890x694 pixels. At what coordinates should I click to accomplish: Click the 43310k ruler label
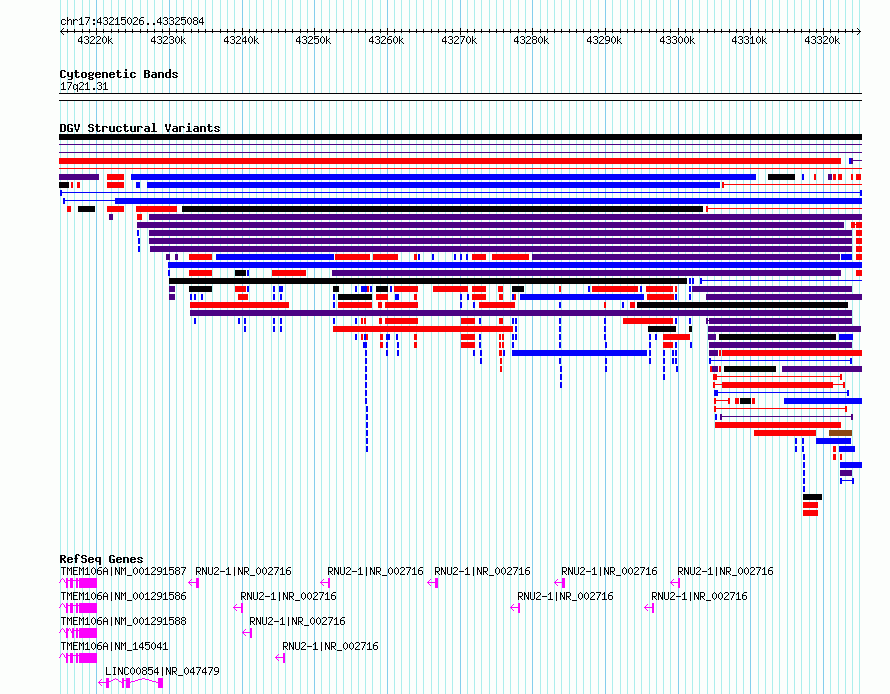pos(749,40)
